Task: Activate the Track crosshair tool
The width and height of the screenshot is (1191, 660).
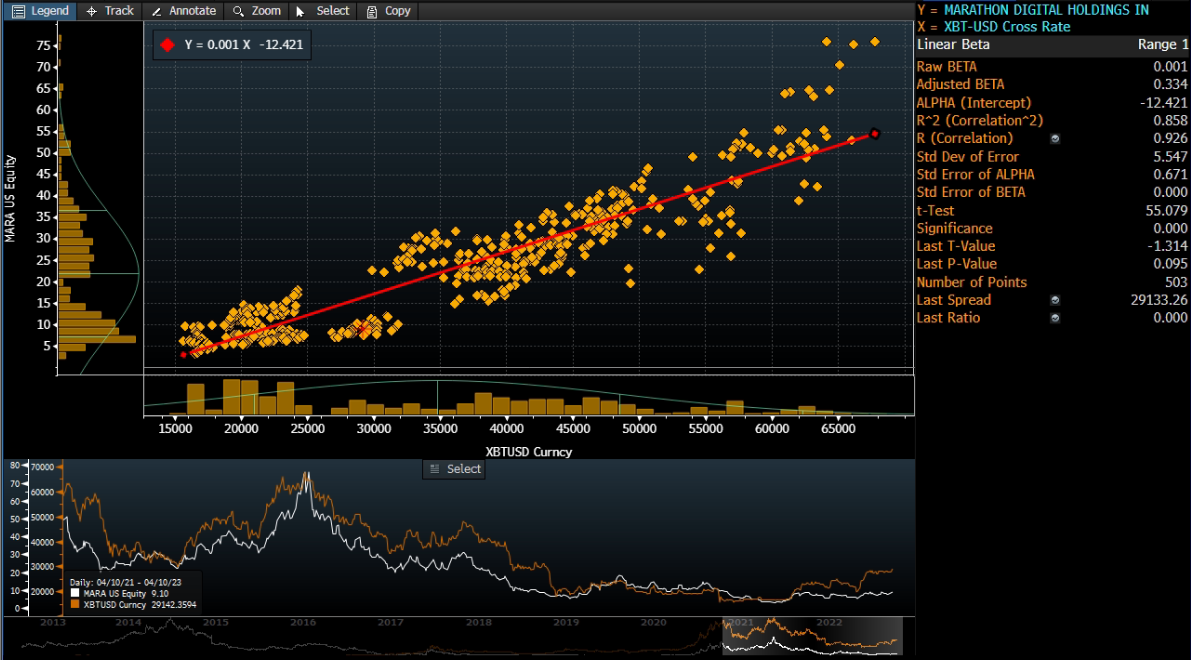Action: click(110, 11)
